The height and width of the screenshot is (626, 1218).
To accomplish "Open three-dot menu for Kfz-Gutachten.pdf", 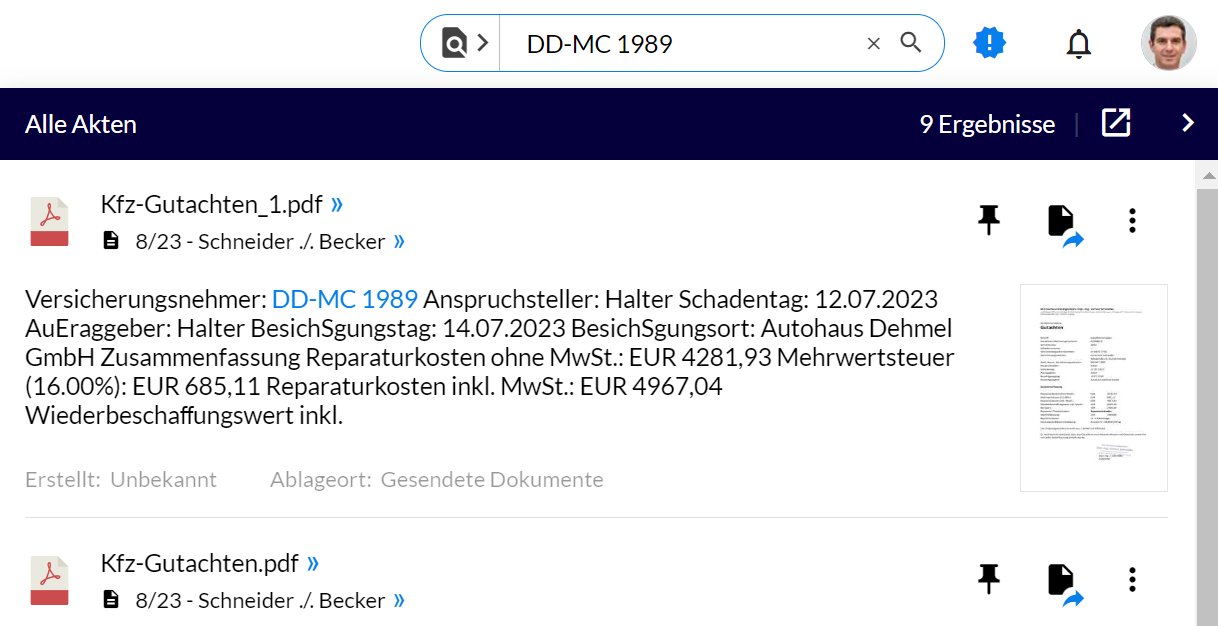I will pyautogui.click(x=1132, y=580).
